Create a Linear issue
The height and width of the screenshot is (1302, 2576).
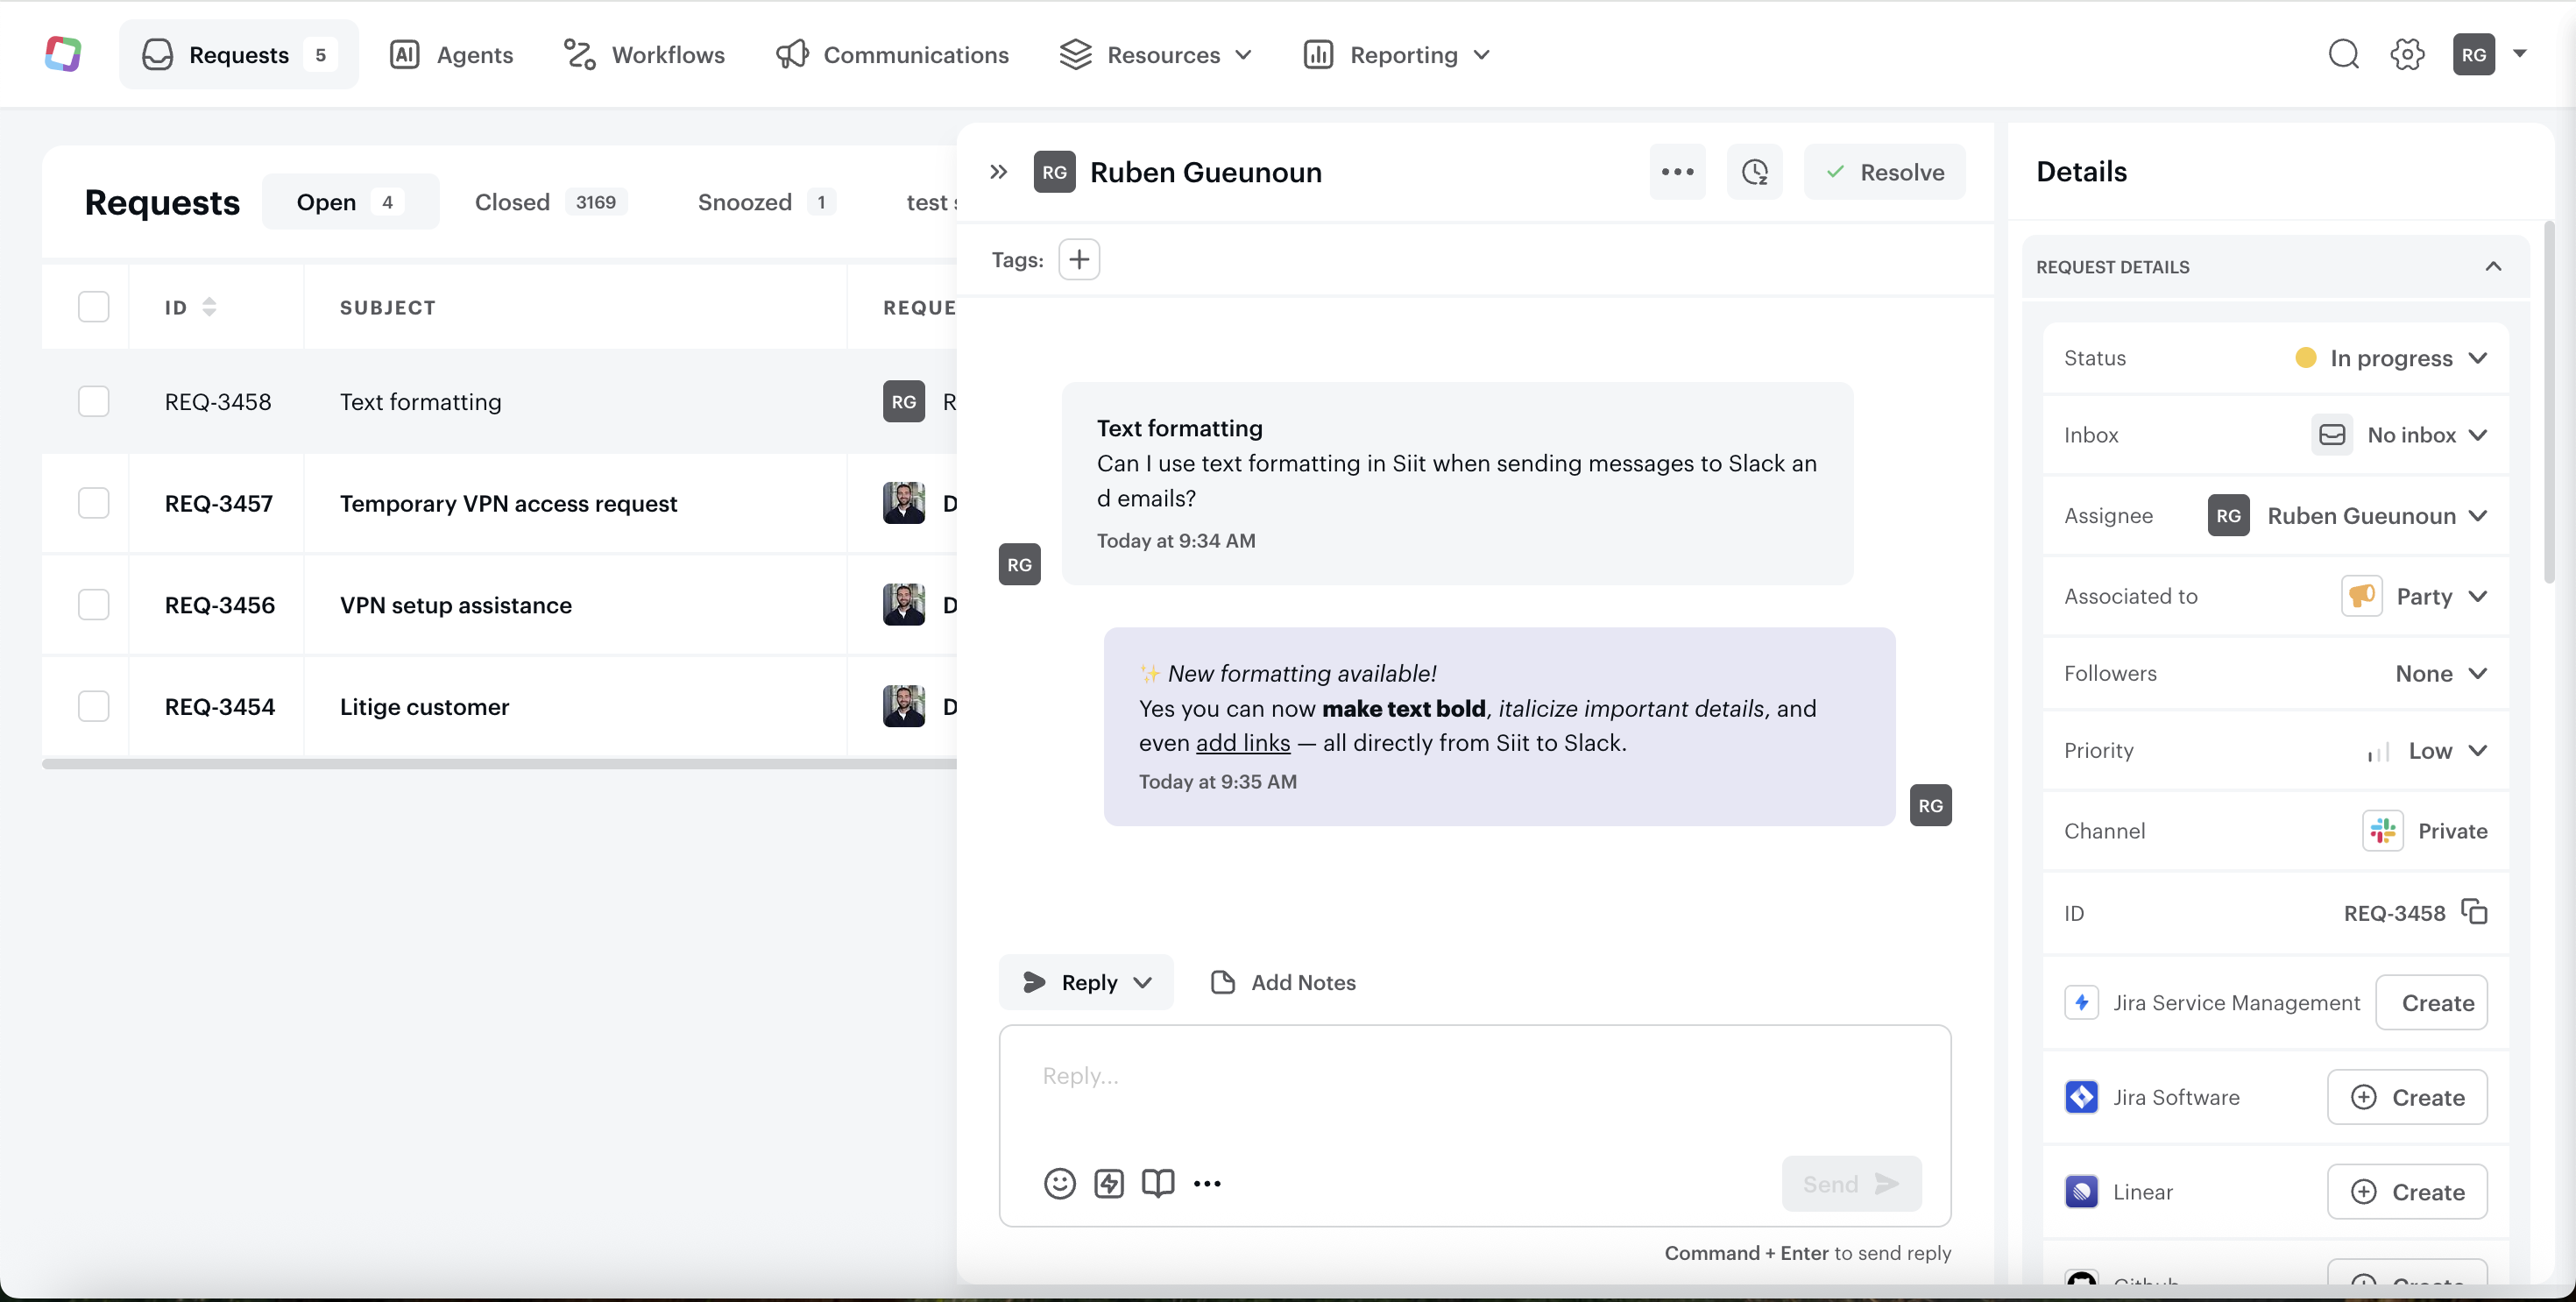tap(2407, 1191)
